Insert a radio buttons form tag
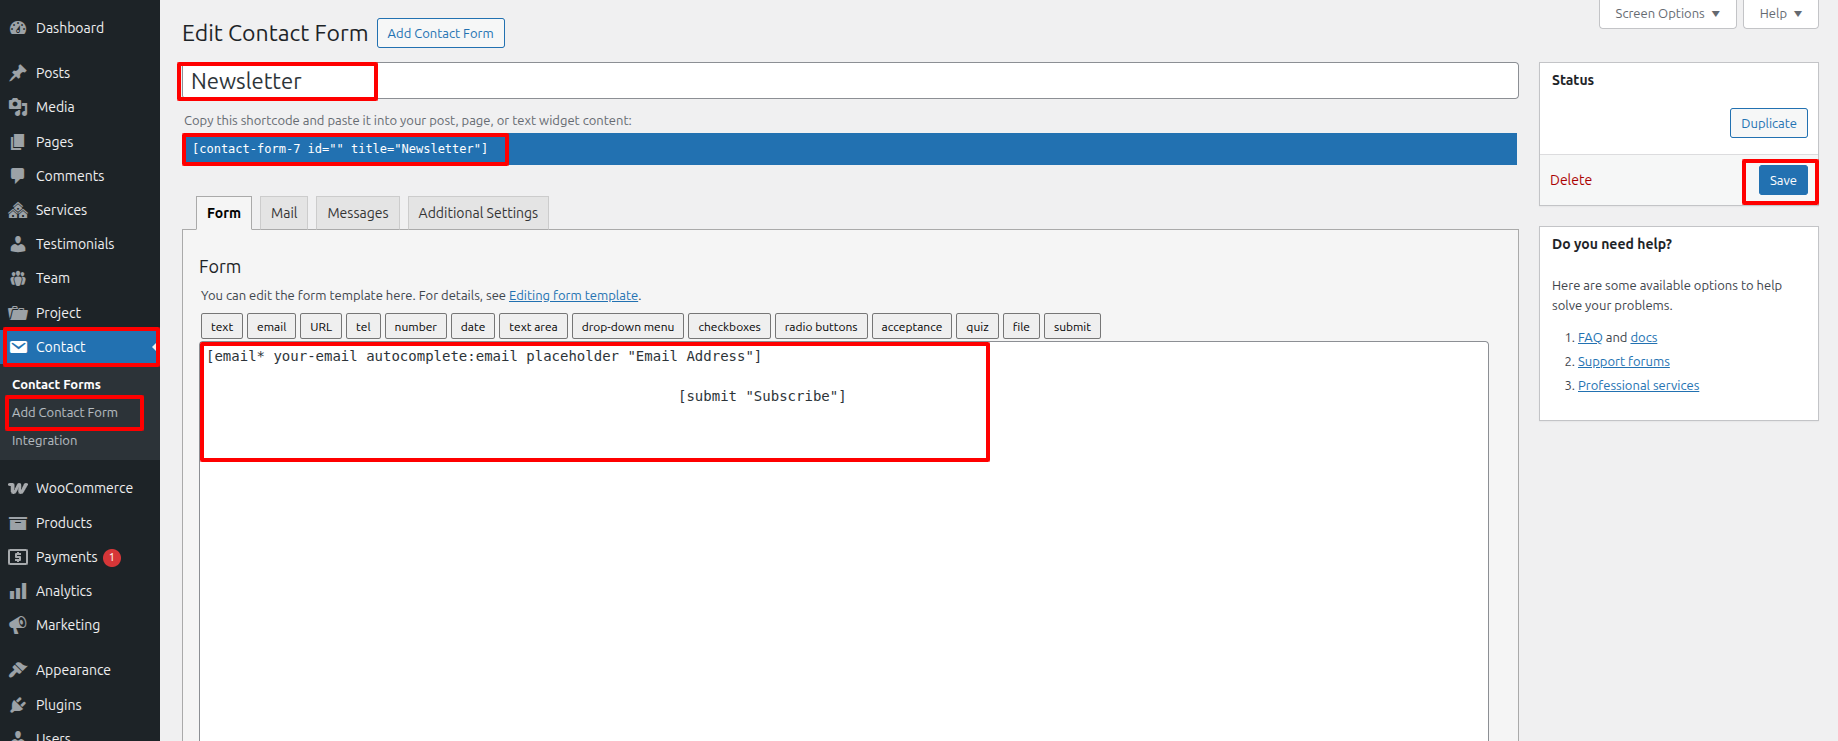Viewport: 1838px width, 741px height. pos(821,327)
